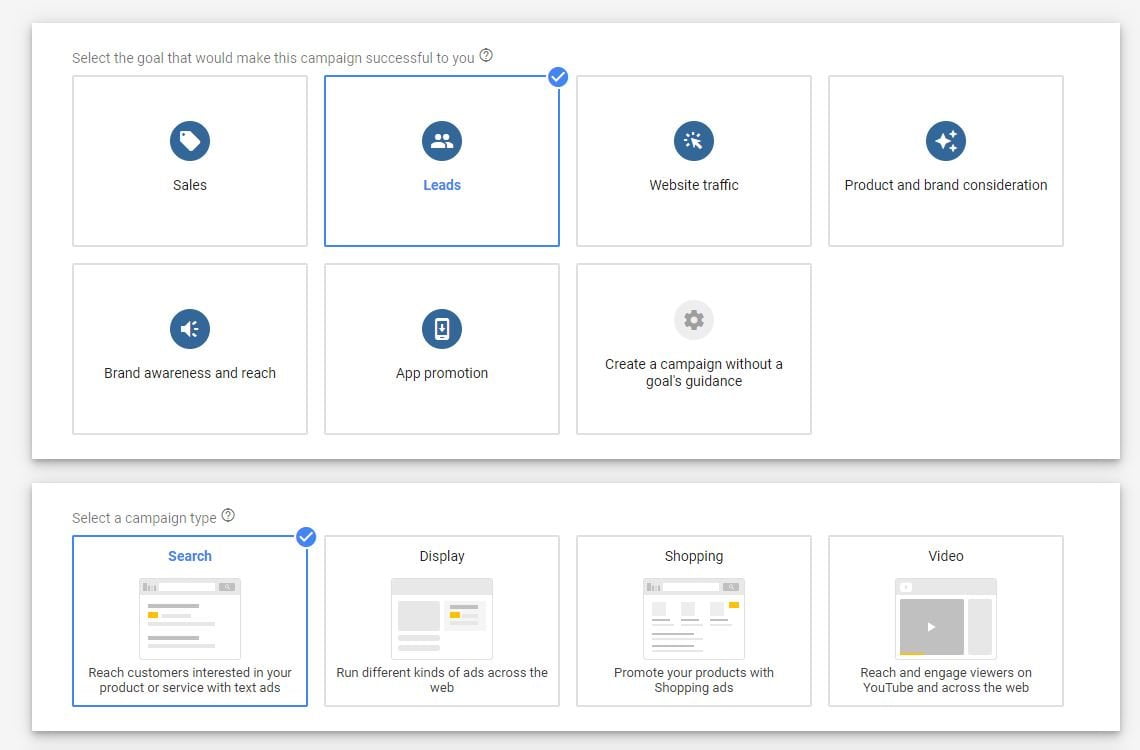1140x750 pixels.
Task: Choose the Website traffic label
Action: point(694,185)
